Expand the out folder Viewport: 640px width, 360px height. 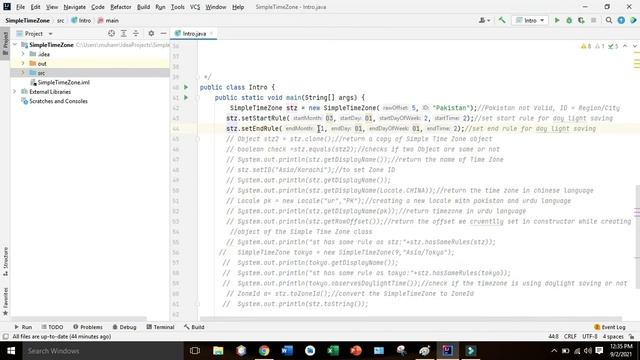pyautogui.click(x=23, y=63)
